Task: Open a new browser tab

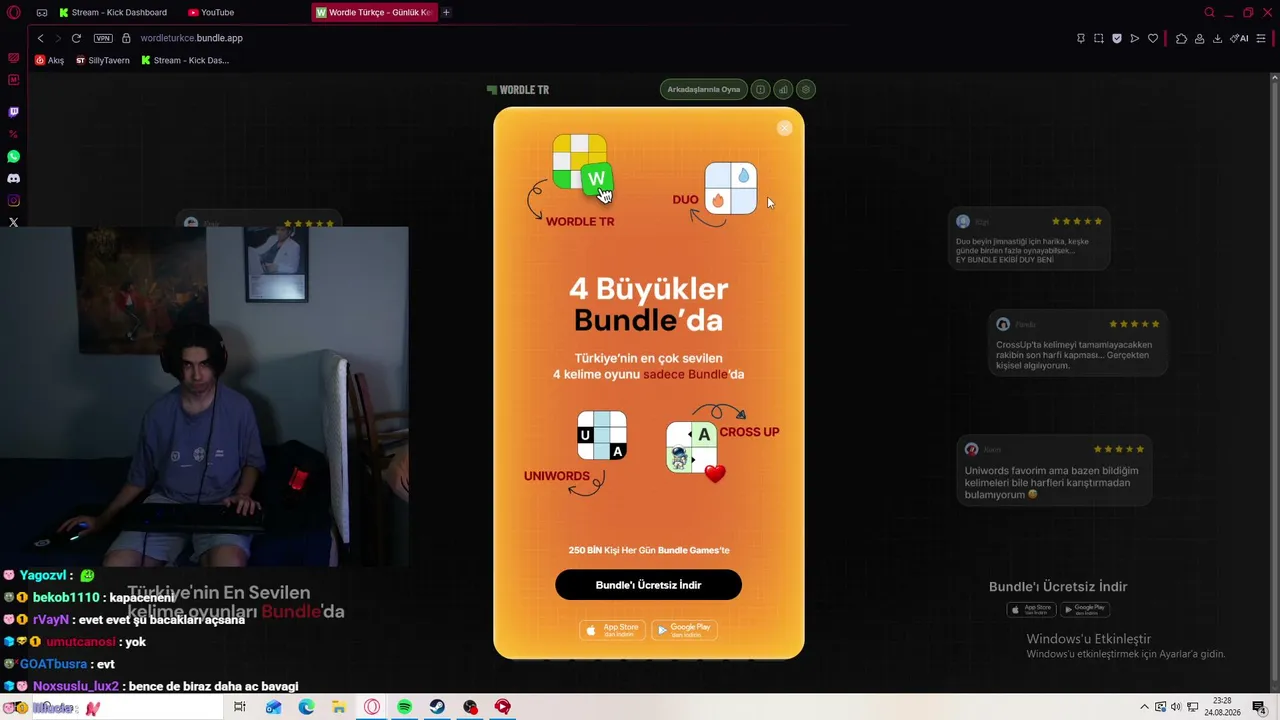Action: point(446,12)
